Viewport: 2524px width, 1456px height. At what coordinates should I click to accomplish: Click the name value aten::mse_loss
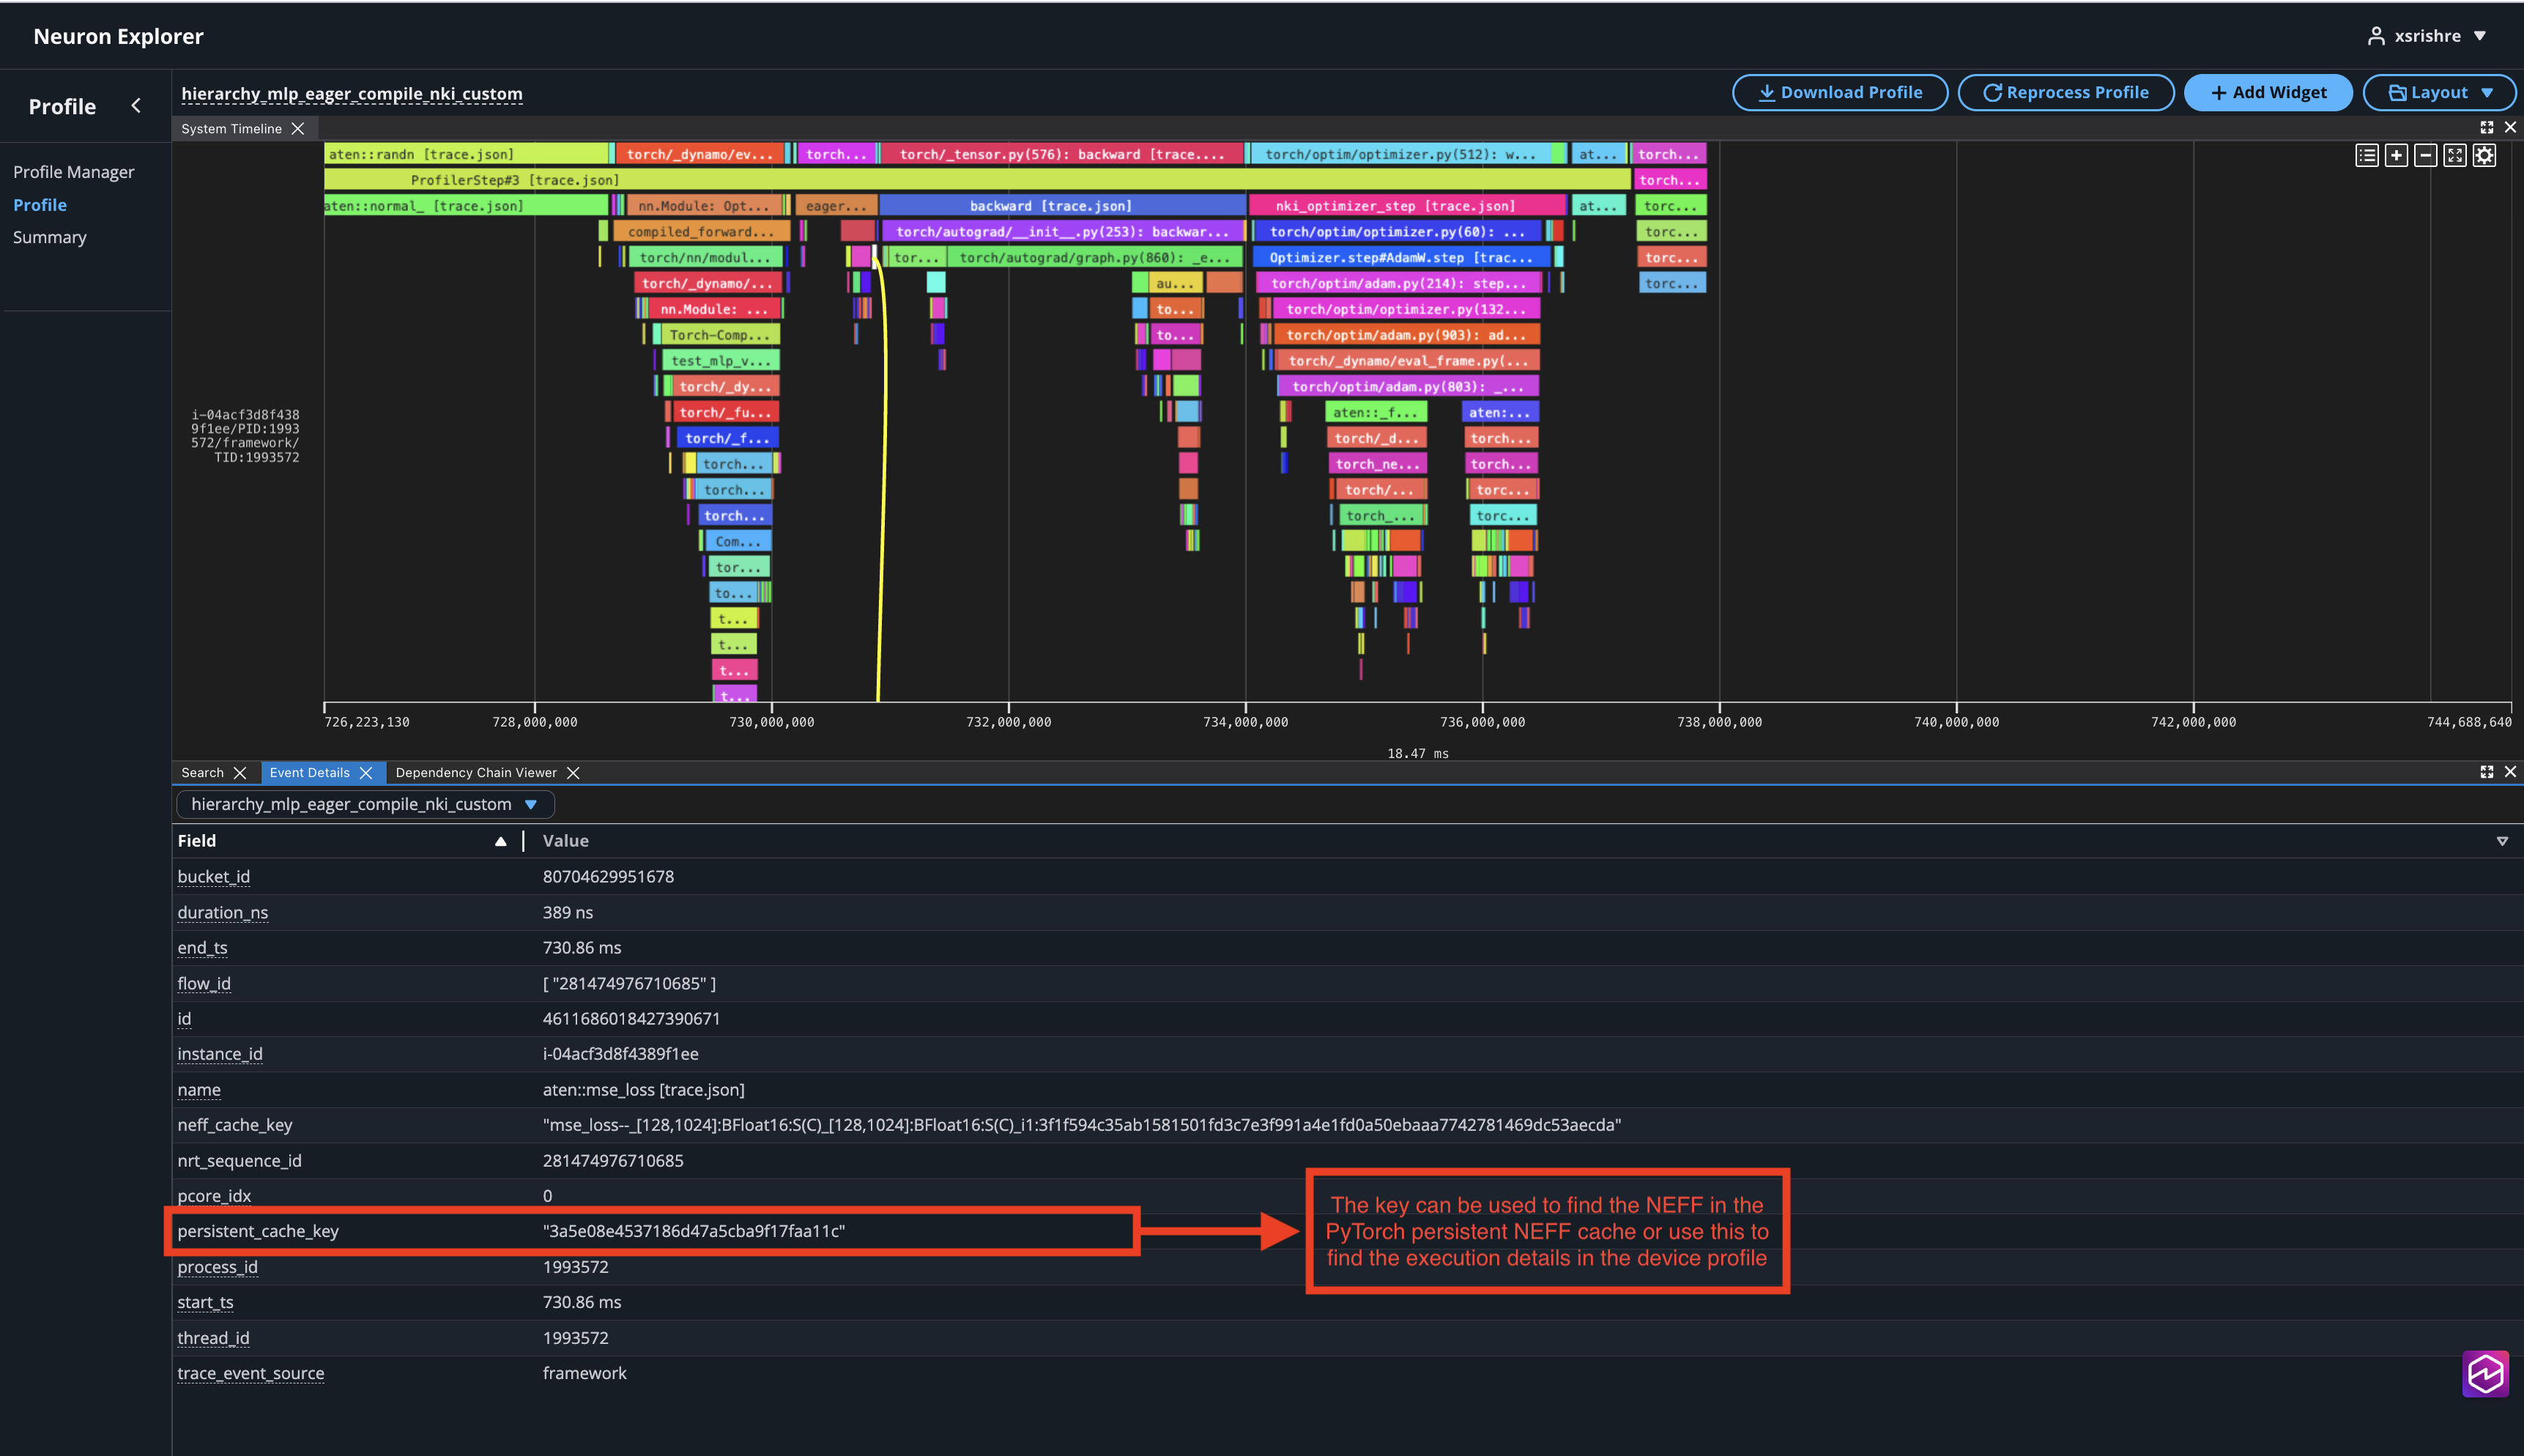[x=643, y=1090]
